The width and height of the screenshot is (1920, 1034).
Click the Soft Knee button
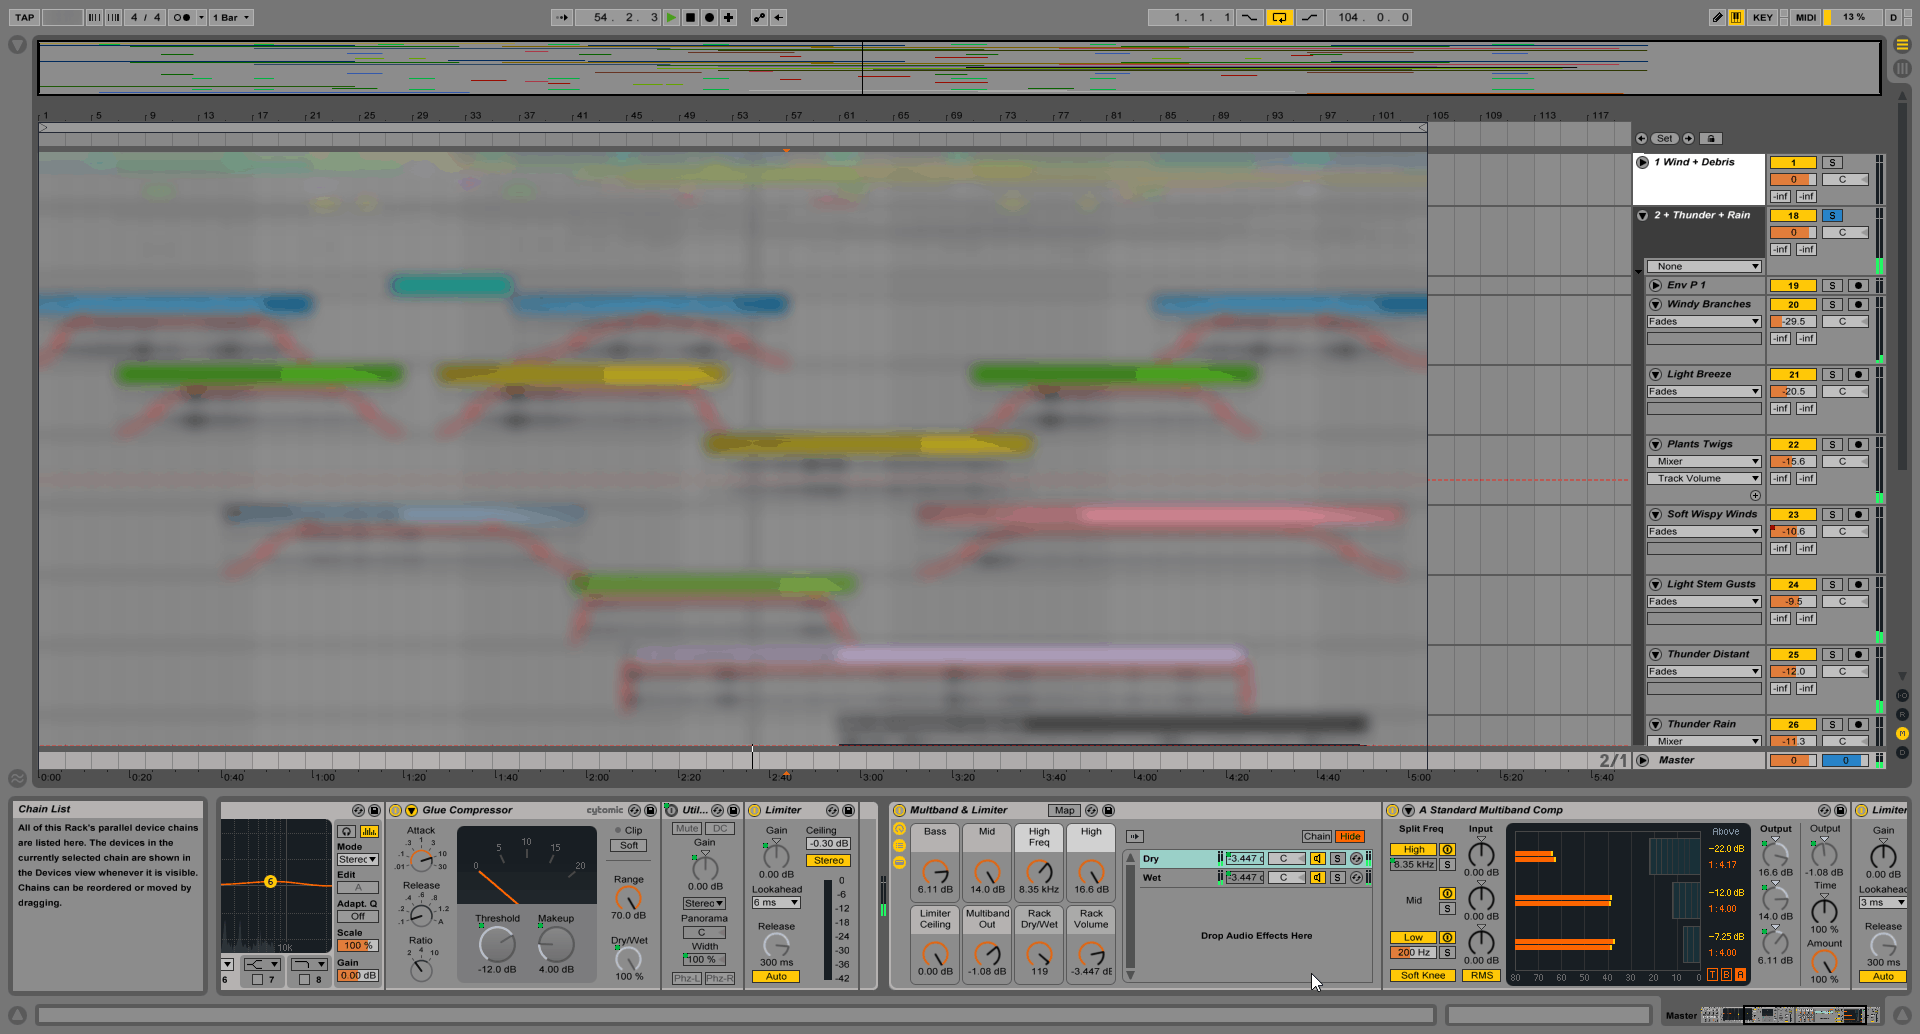click(1422, 975)
